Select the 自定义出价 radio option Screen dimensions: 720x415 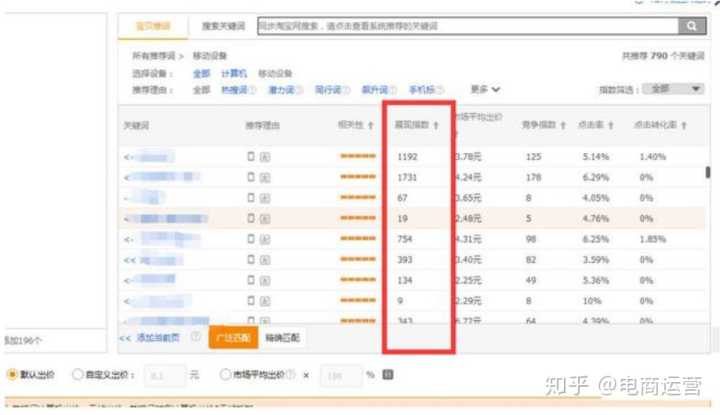pyautogui.click(x=78, y=374)
